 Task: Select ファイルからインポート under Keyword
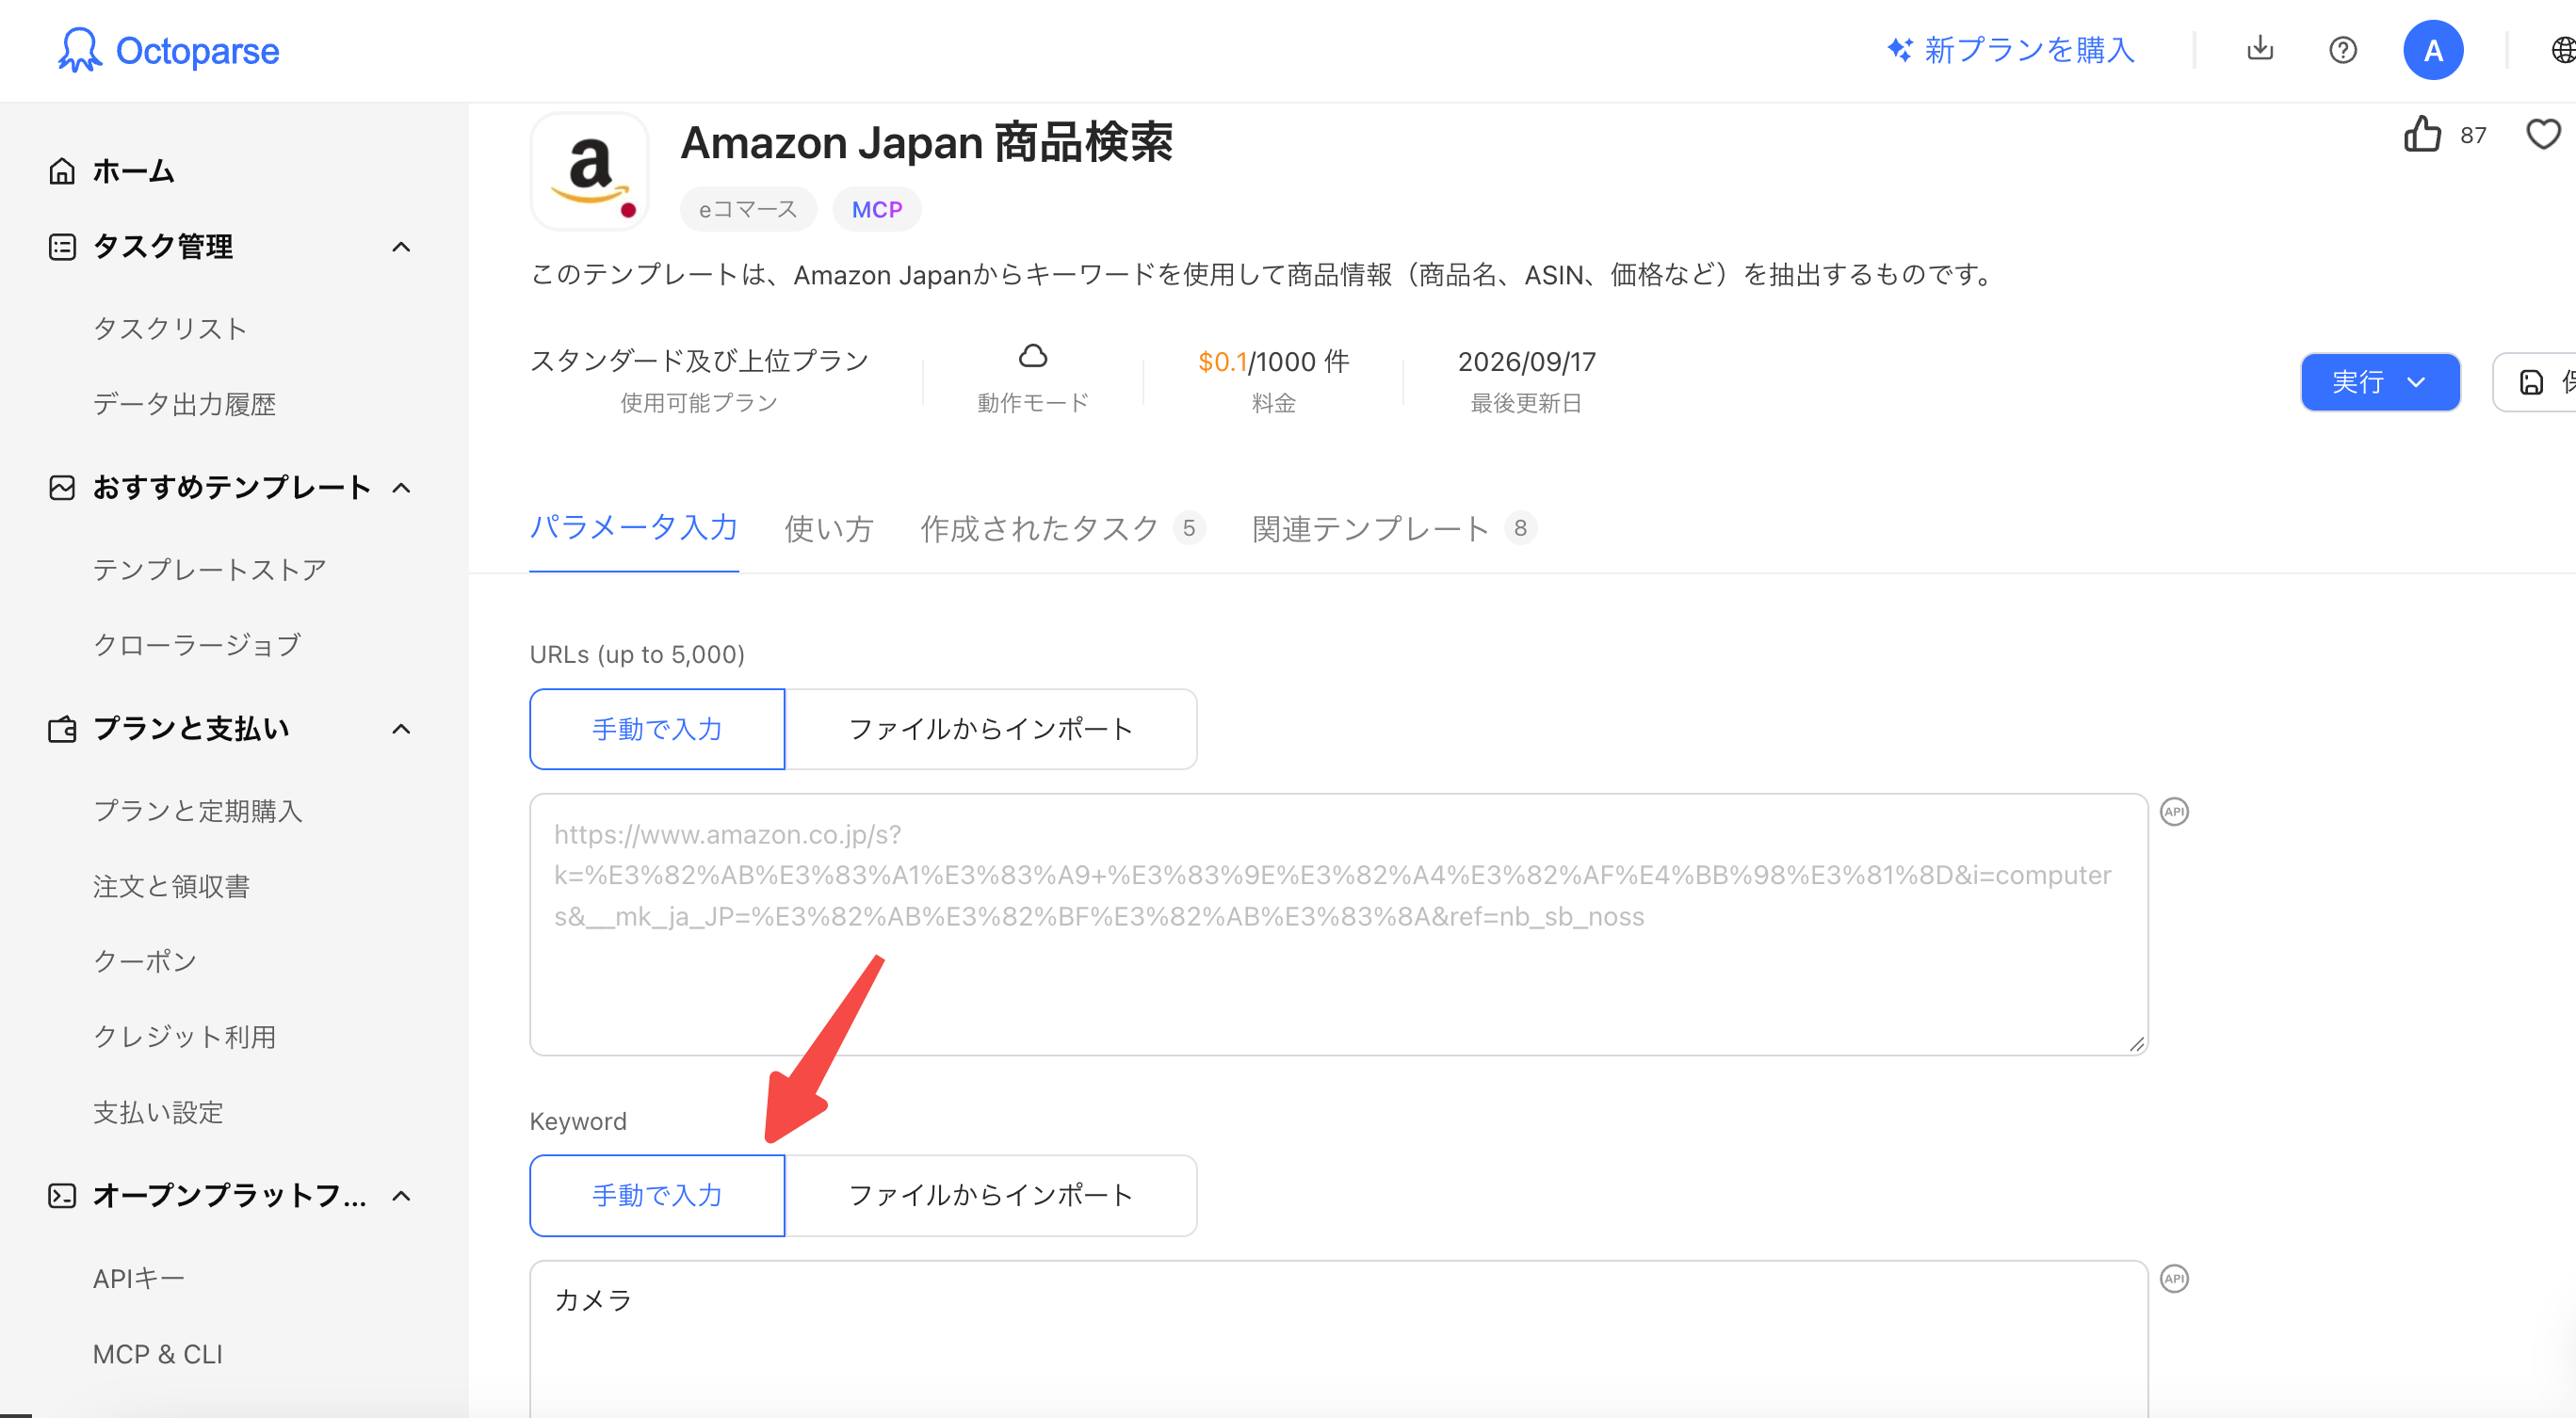[x=991, y=1195]
